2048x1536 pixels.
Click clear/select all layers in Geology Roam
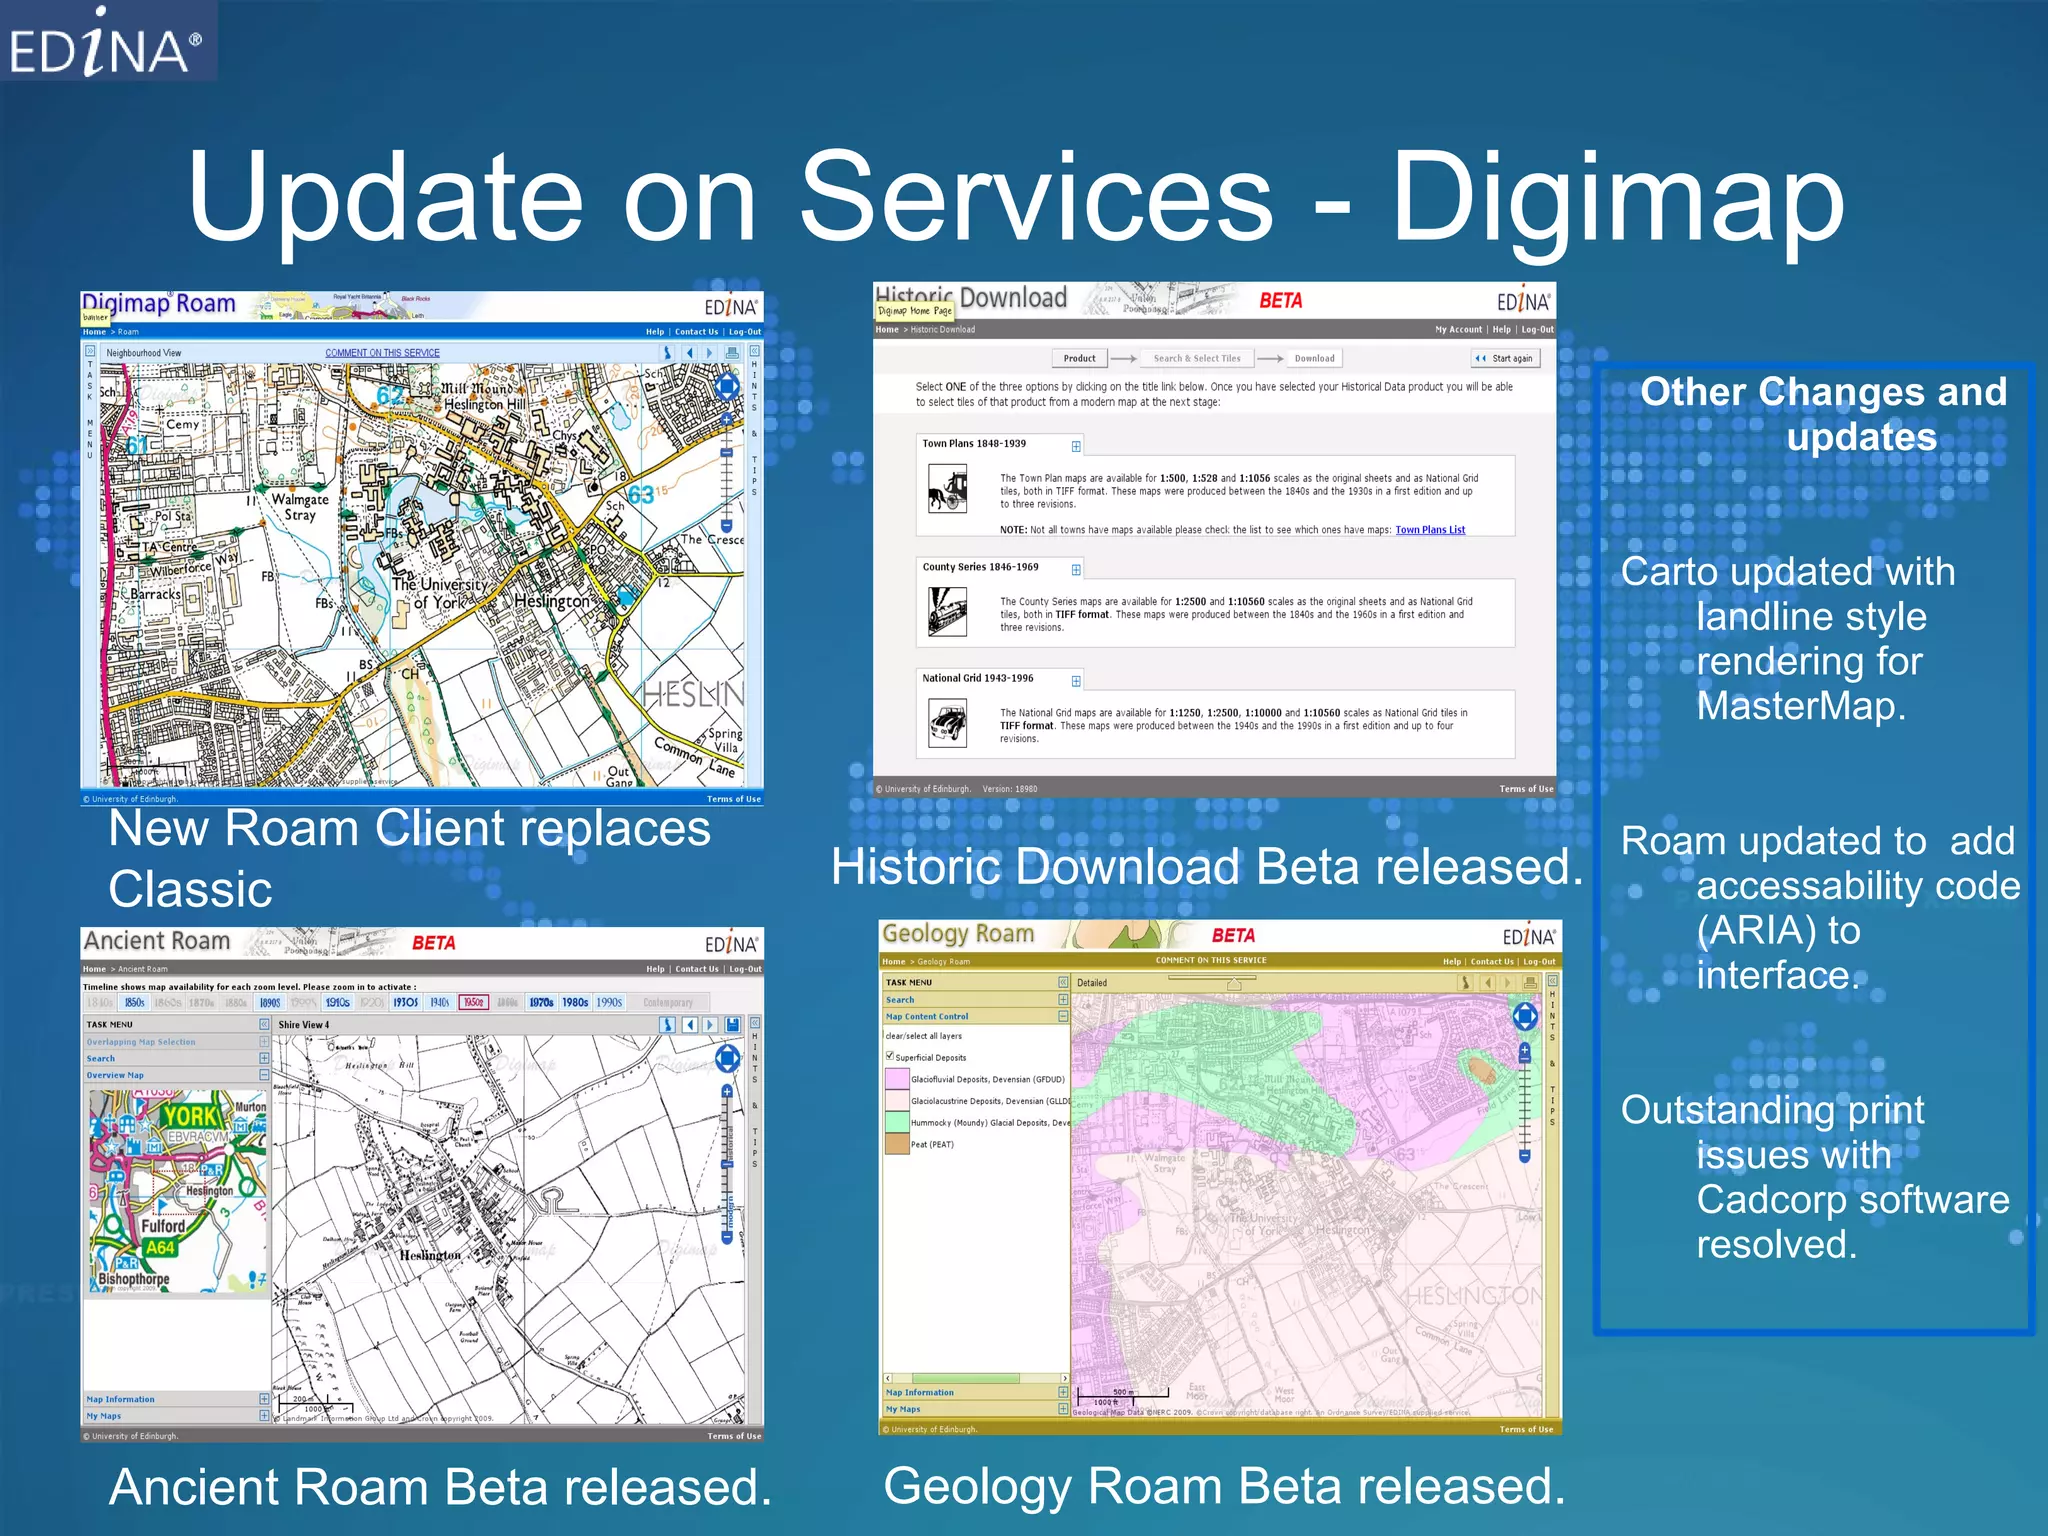click(x=923, y=1036)
